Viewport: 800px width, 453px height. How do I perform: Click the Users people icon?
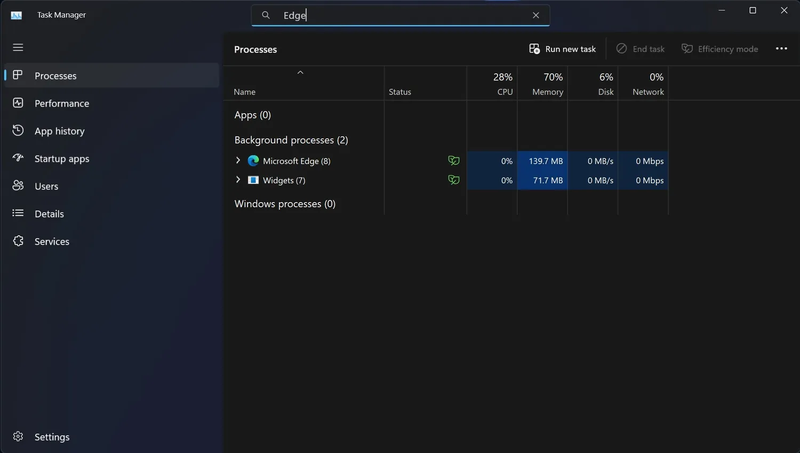pos(18,185)
